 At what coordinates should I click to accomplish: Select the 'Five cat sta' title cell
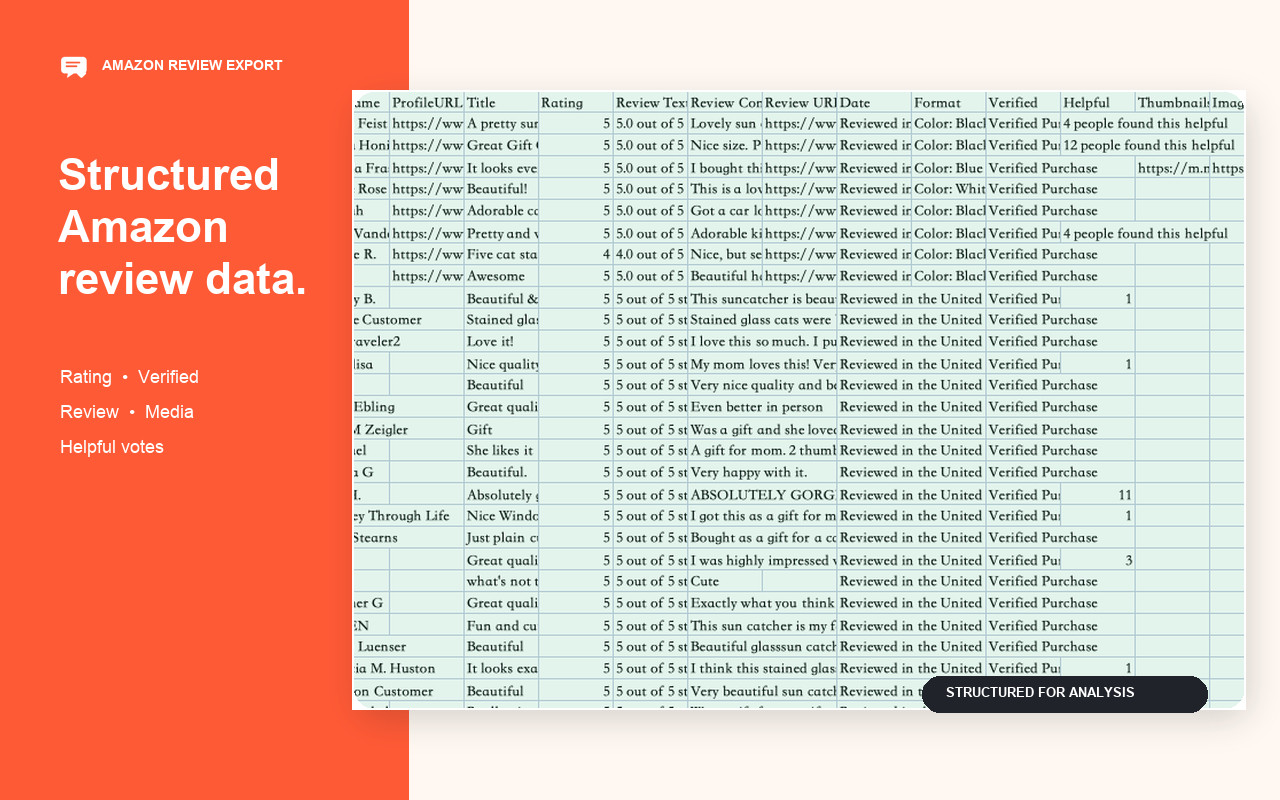(x=501, y=255)
